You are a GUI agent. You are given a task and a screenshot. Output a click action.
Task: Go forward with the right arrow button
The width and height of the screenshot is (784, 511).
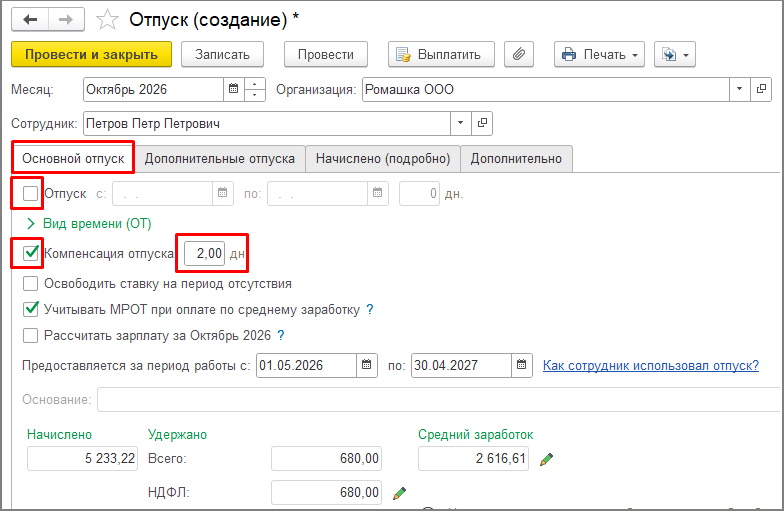coord(66,20)
